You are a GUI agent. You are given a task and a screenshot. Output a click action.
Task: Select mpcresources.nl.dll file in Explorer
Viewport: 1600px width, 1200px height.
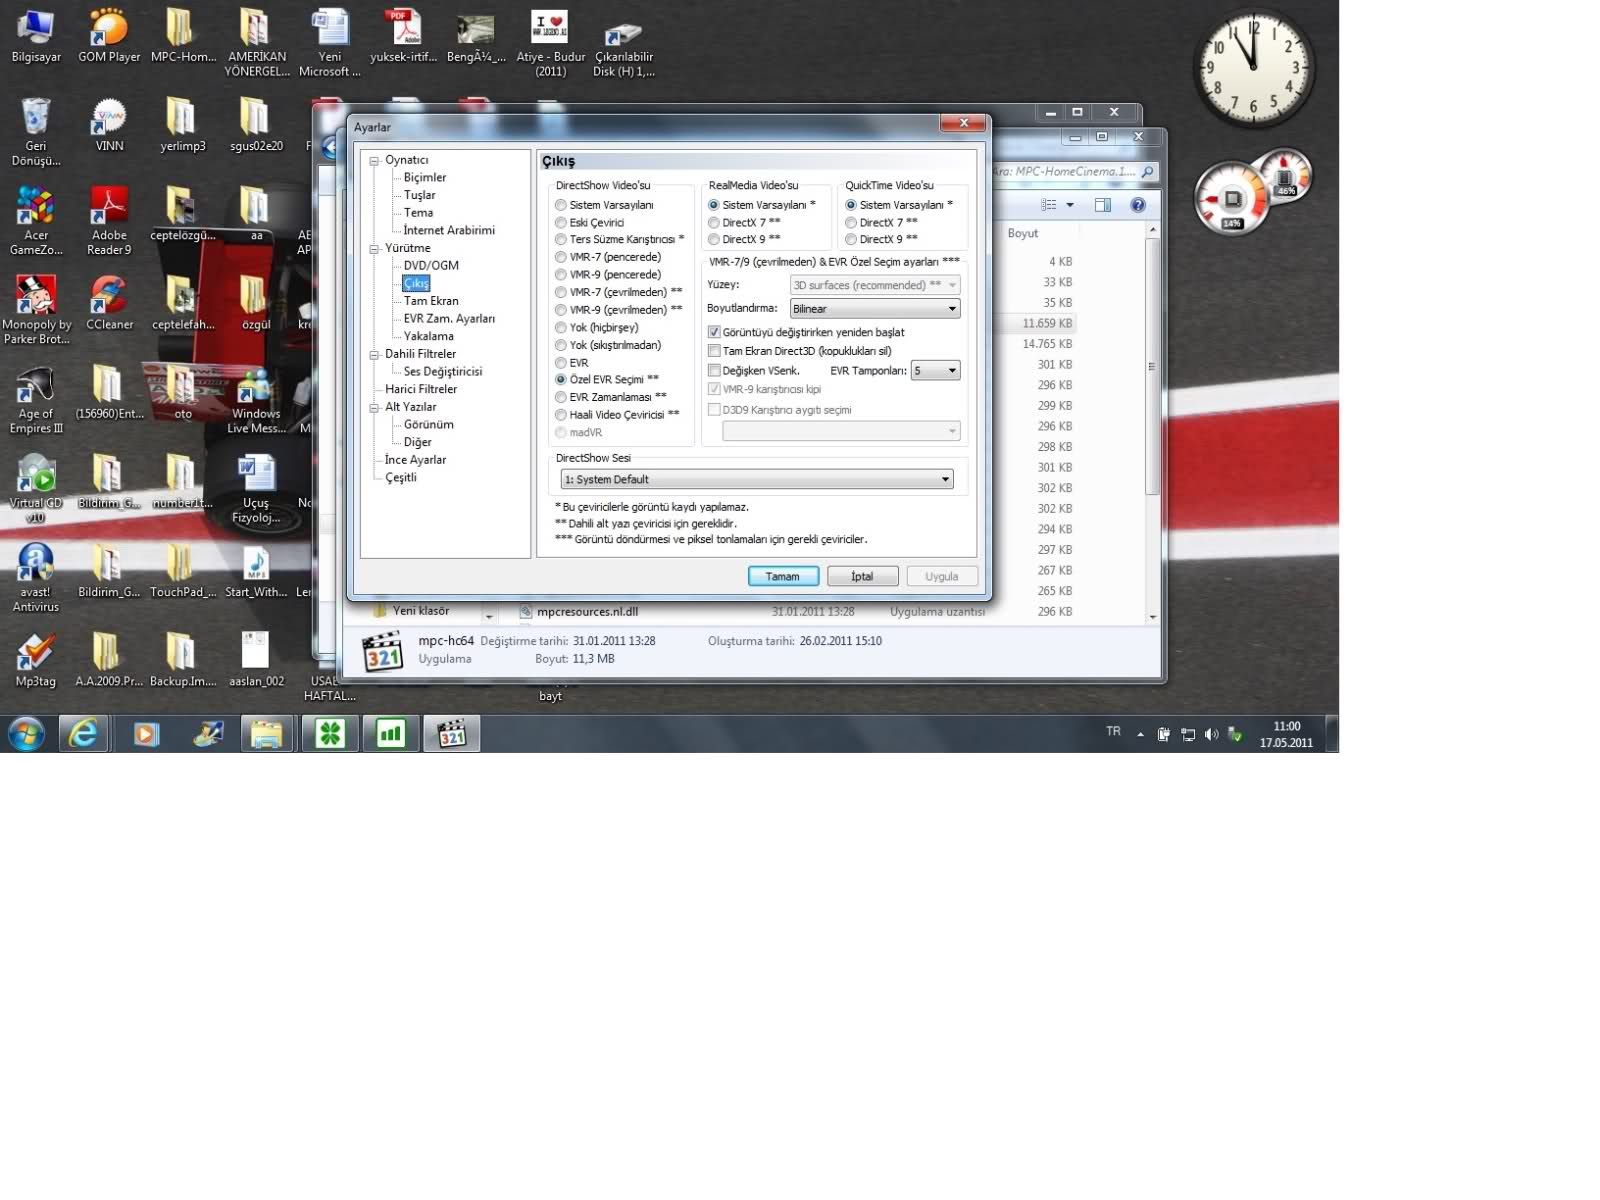coord(587,612)
